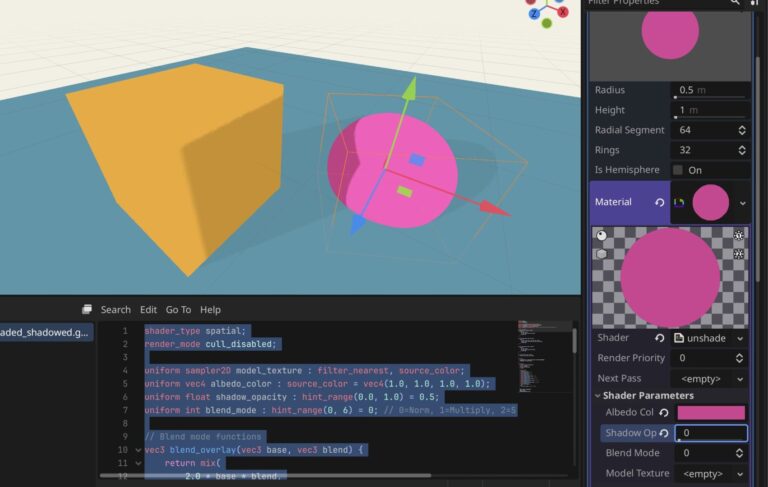
Task: Toggle the first light in material preview
Action: point(739,236)
